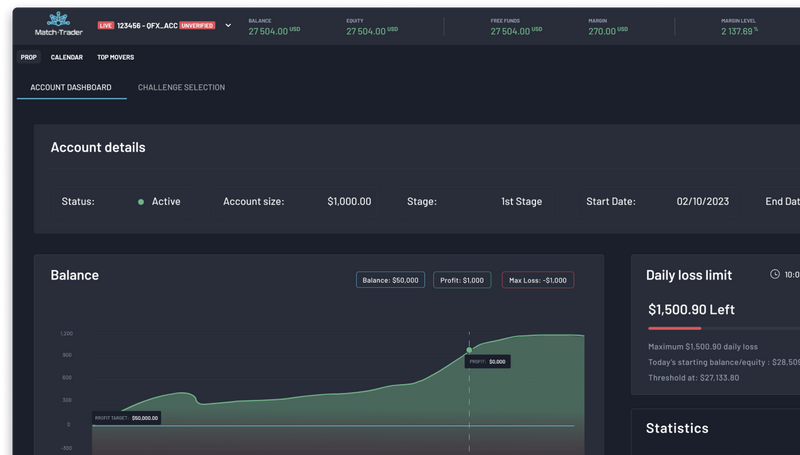
Task: Click the clock icon in Daily loss limit
Action: (x=774, y=274)
